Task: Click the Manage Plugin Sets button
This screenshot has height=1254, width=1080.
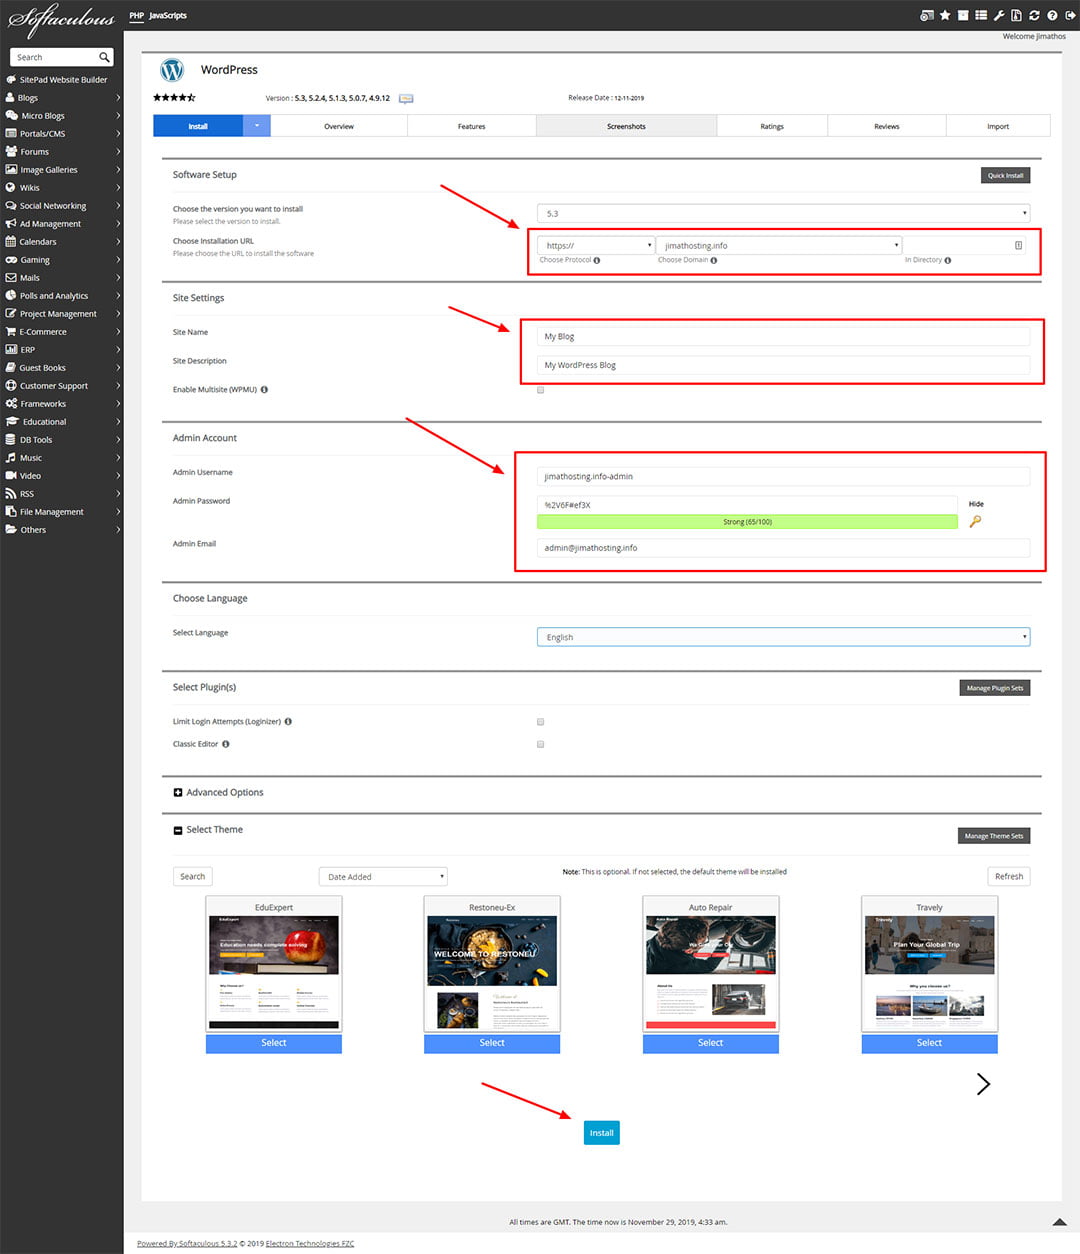Action: [x=995, y=688]
